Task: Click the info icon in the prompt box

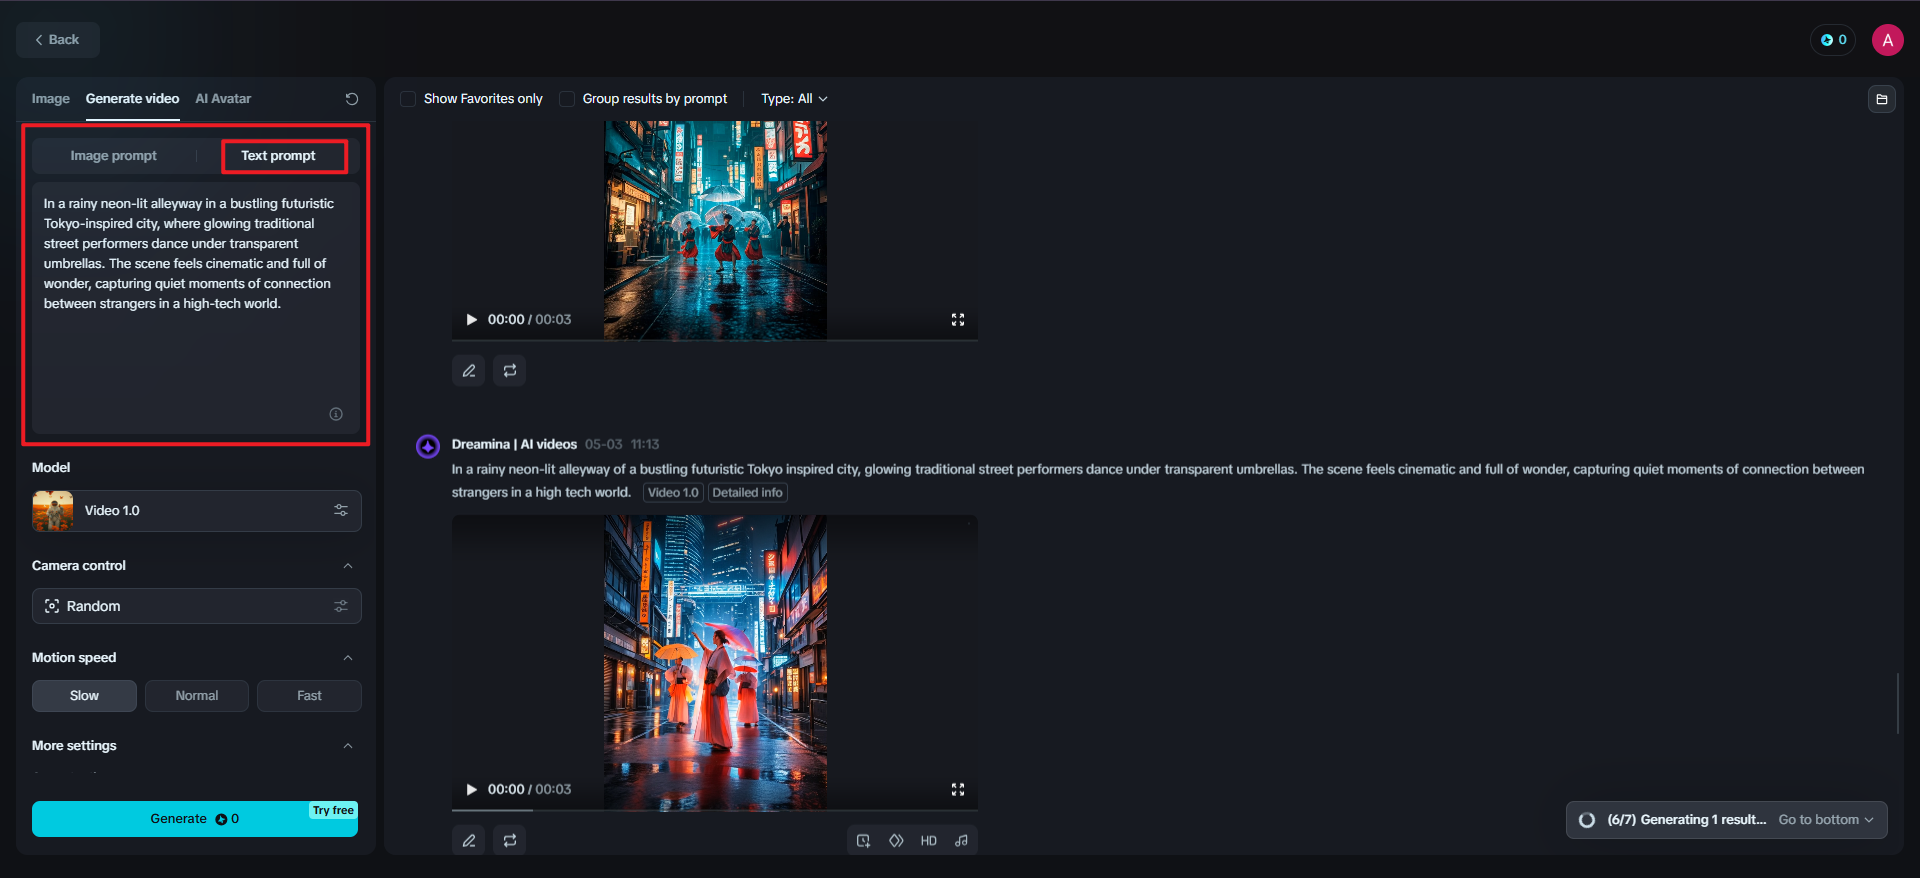Action: pyautogui.click(x=336, y=414)
